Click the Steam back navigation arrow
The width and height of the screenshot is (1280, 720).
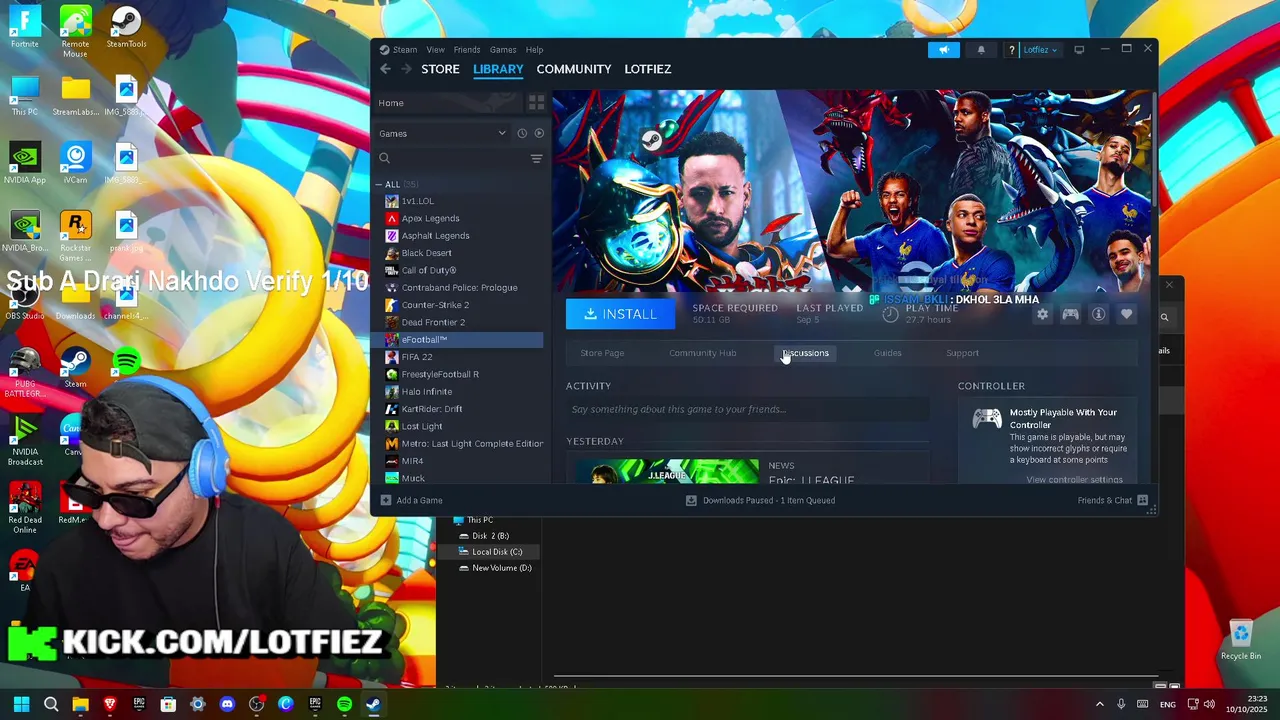(385, 69)
